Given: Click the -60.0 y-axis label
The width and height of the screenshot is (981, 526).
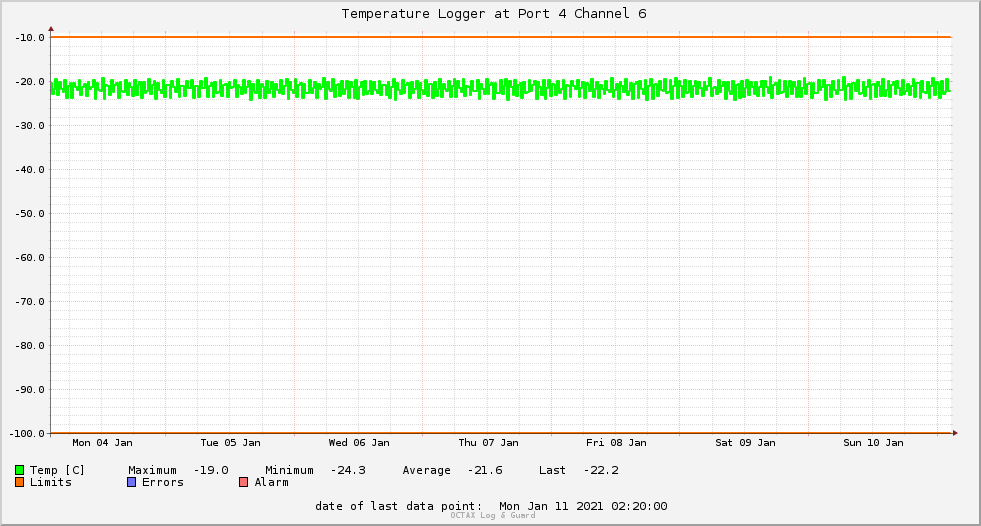Looking at the screenshot, I should [30, 258].
